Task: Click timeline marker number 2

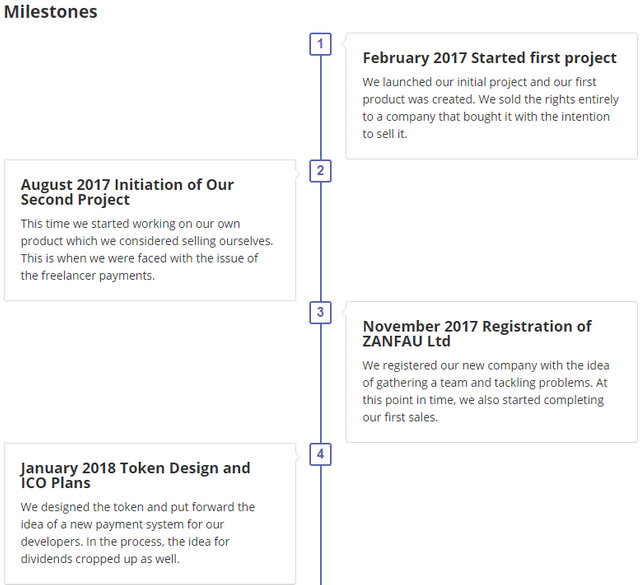Action: click(x=320, y=171)
